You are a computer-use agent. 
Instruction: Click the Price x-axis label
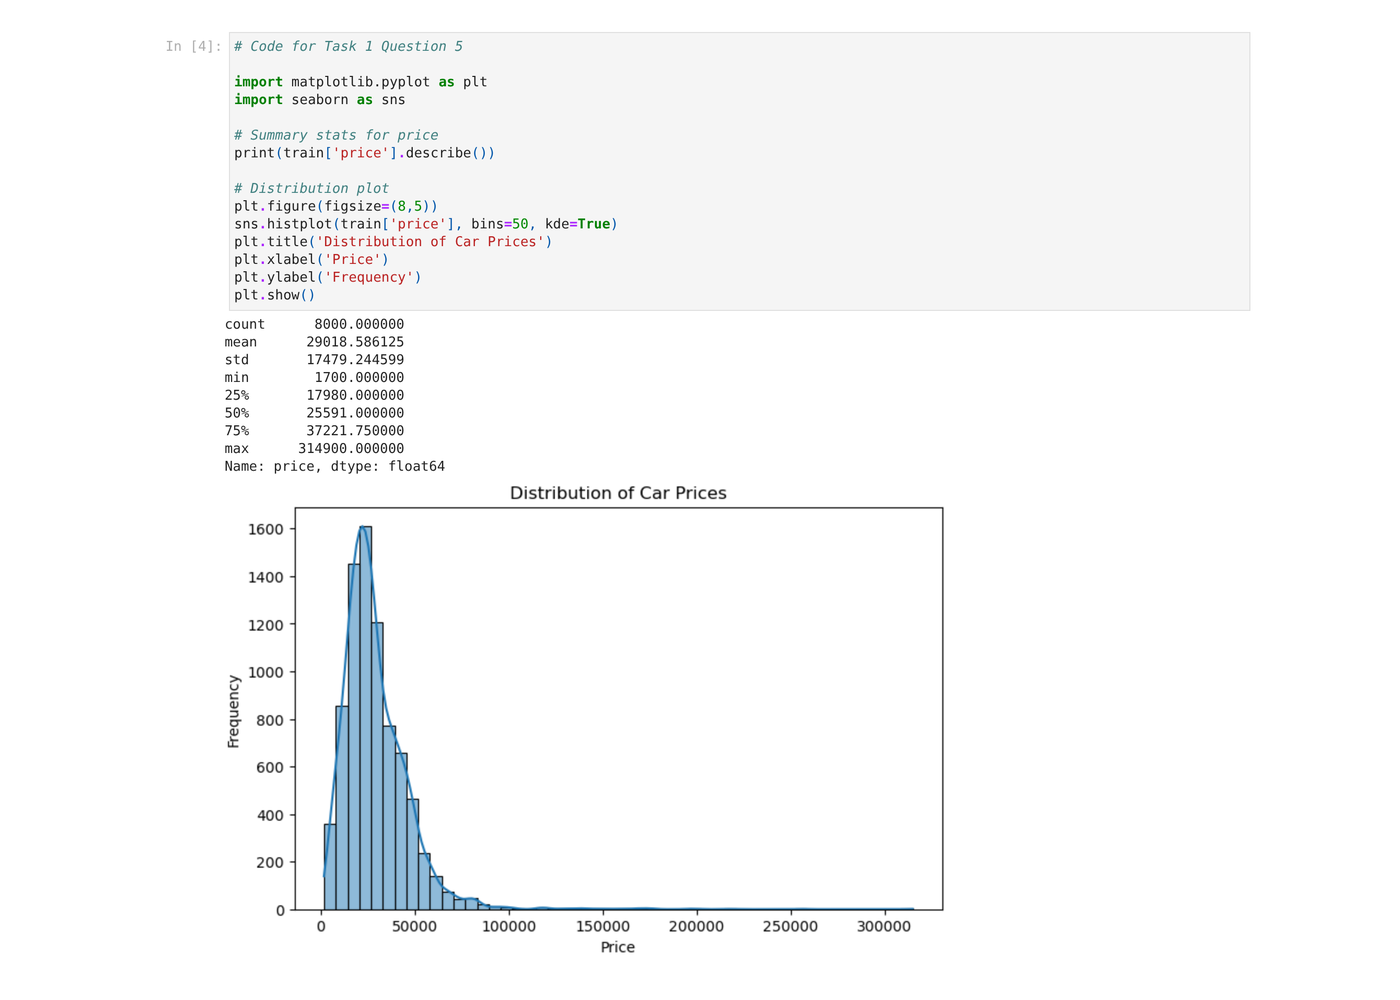pyautogui.click(x=618, y=947)
